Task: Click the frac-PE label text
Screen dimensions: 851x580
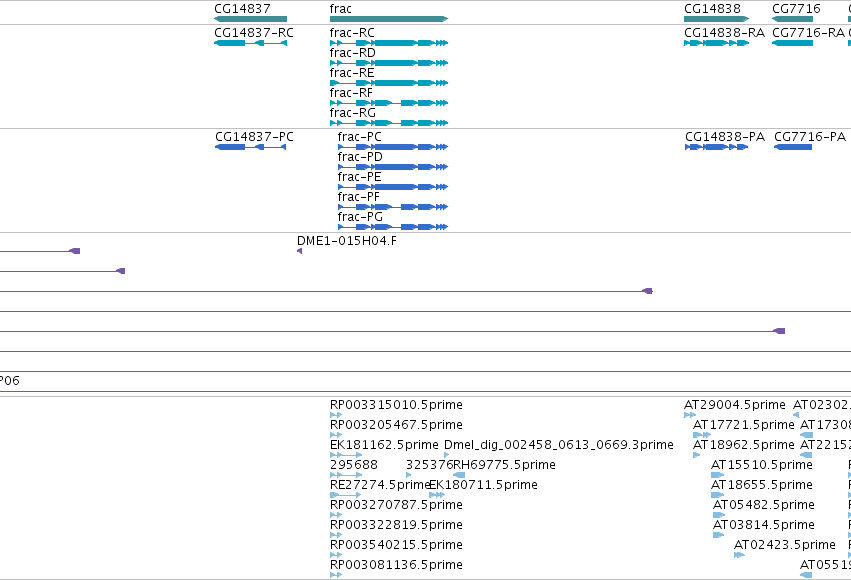Action: 359,177
